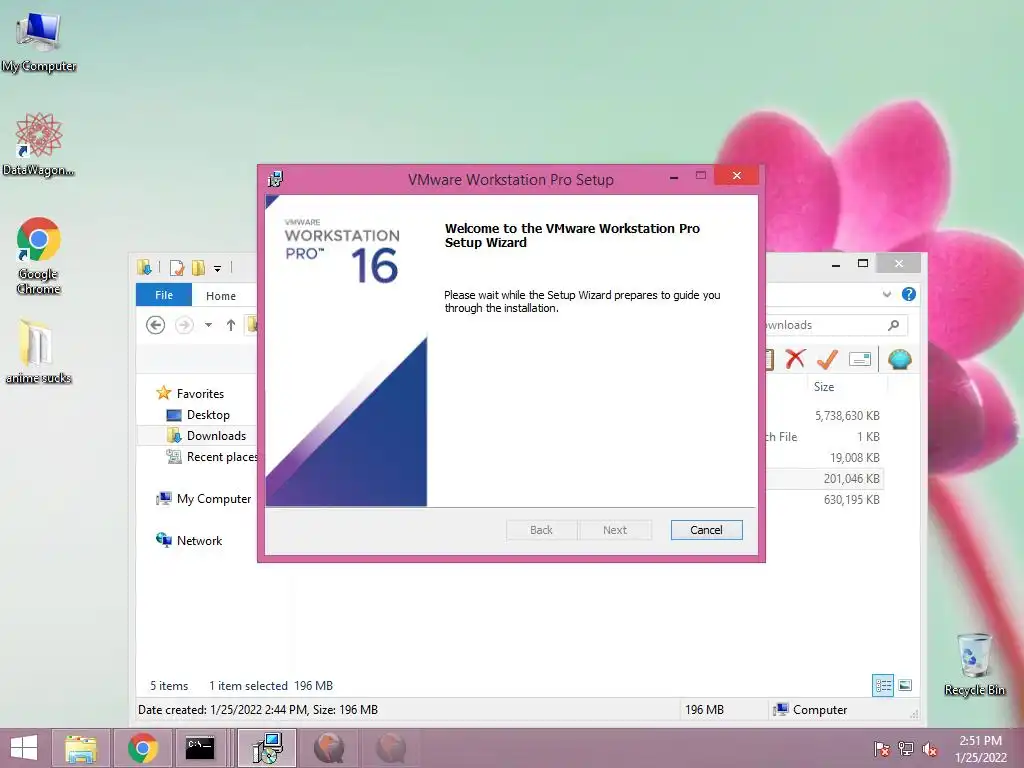Viewport: 1024px width, 768px height.
Task: Open the File tab in Explorer window
Action: tap(164, 295)
